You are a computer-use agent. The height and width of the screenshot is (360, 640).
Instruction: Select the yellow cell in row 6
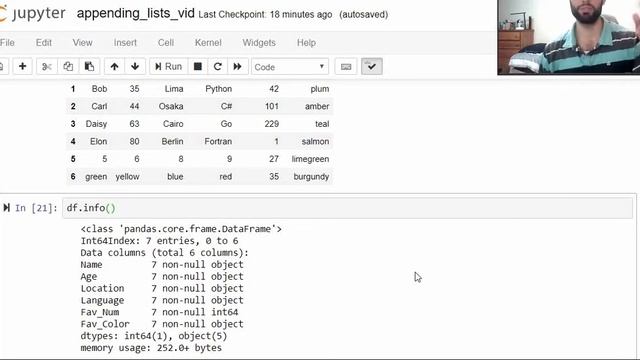click(127, 176)
